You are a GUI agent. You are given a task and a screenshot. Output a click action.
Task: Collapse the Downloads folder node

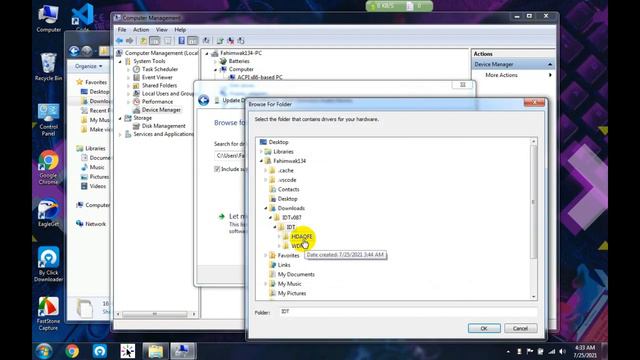266,208
